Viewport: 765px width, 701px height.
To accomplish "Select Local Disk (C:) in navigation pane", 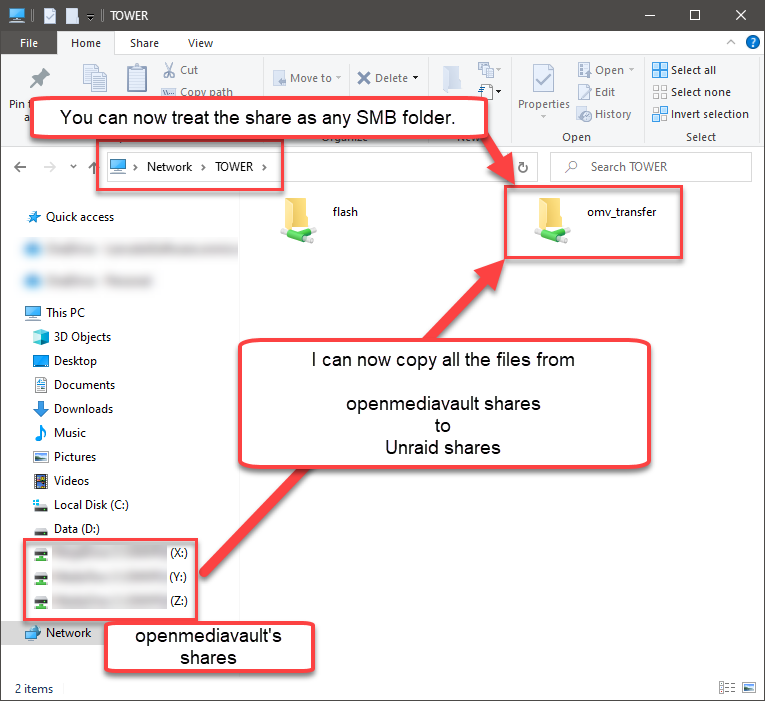I will point(90,505).
